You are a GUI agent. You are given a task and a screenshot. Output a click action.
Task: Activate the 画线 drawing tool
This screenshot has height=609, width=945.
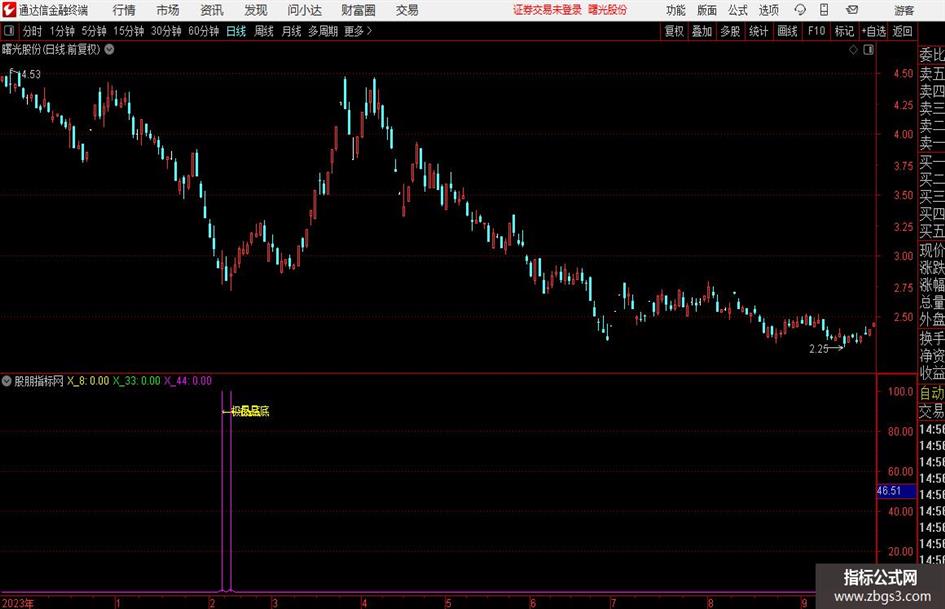pos(788,31)
